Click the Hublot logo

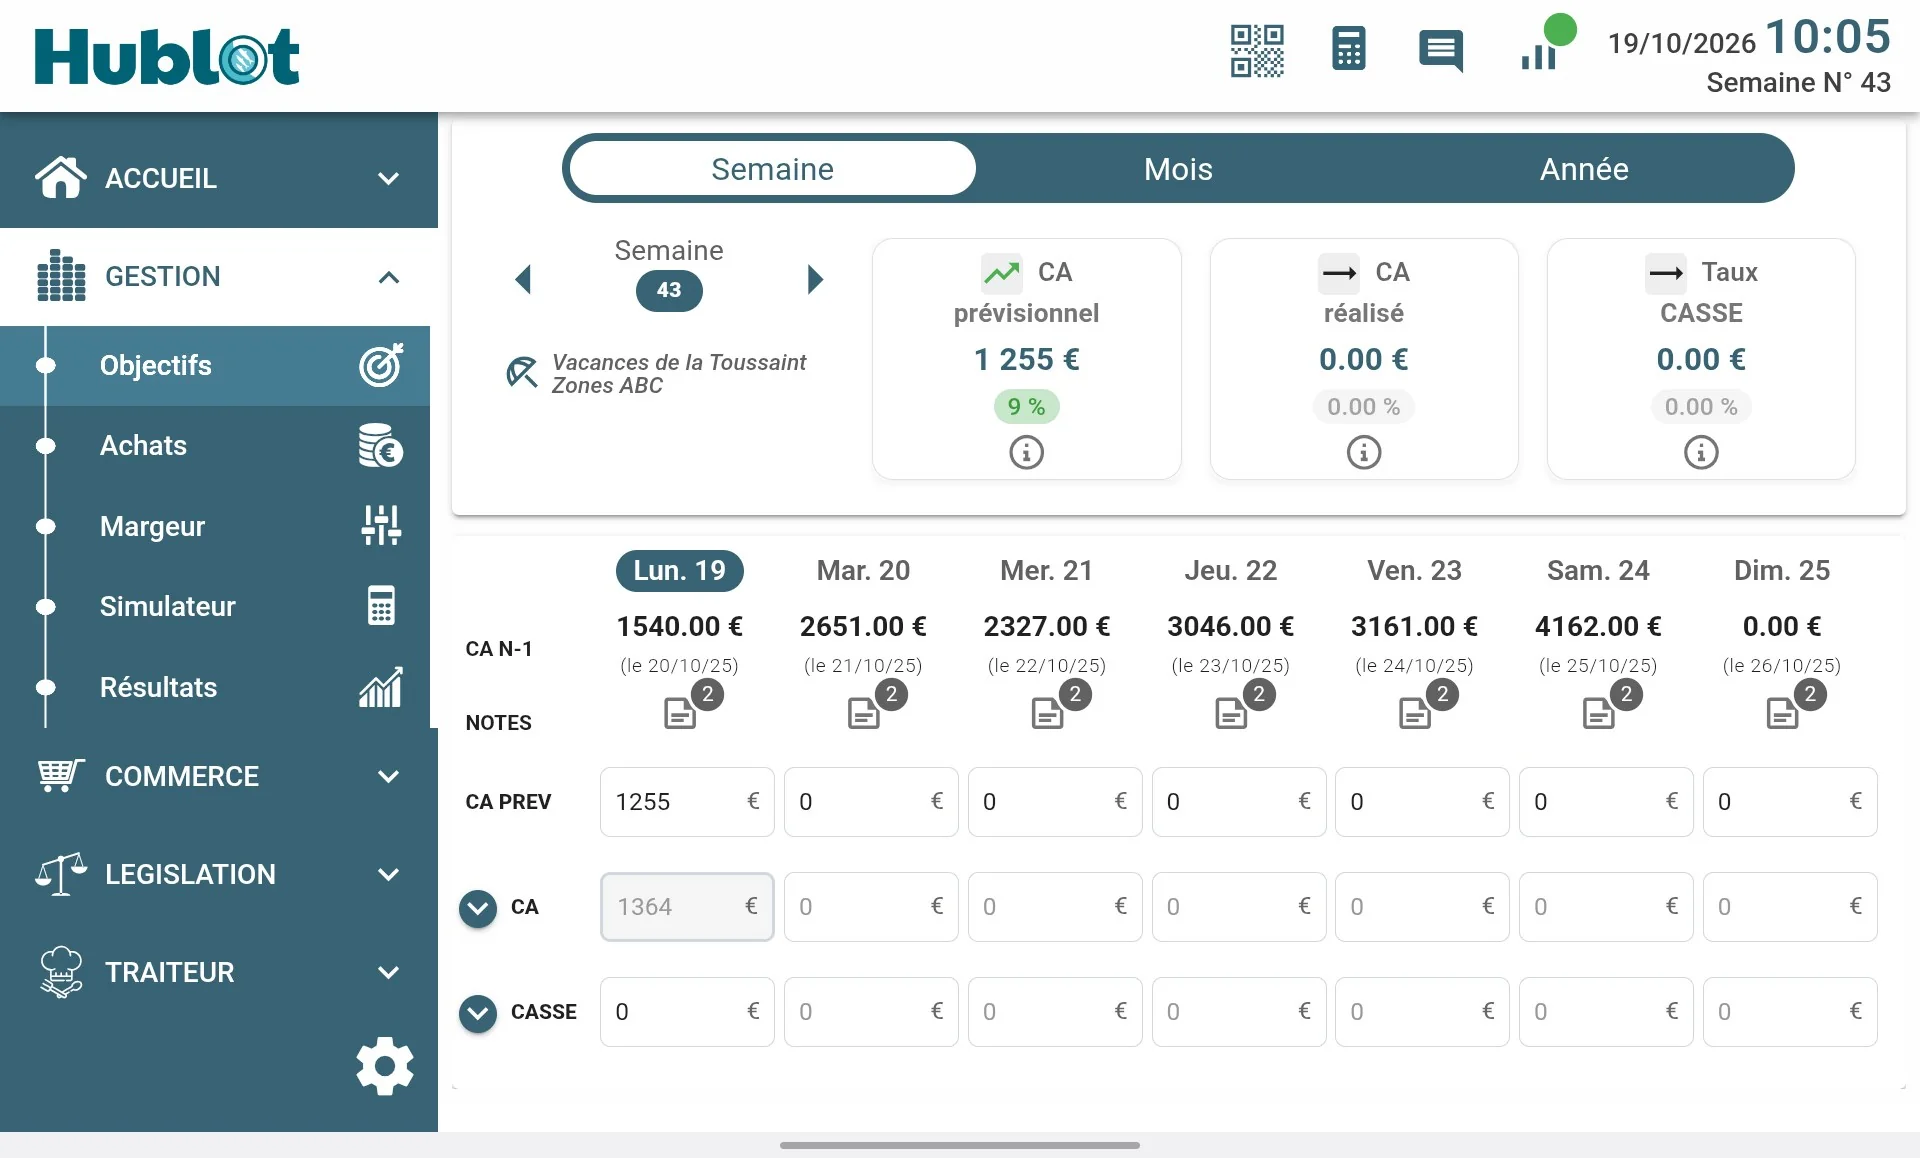point(166,56)
